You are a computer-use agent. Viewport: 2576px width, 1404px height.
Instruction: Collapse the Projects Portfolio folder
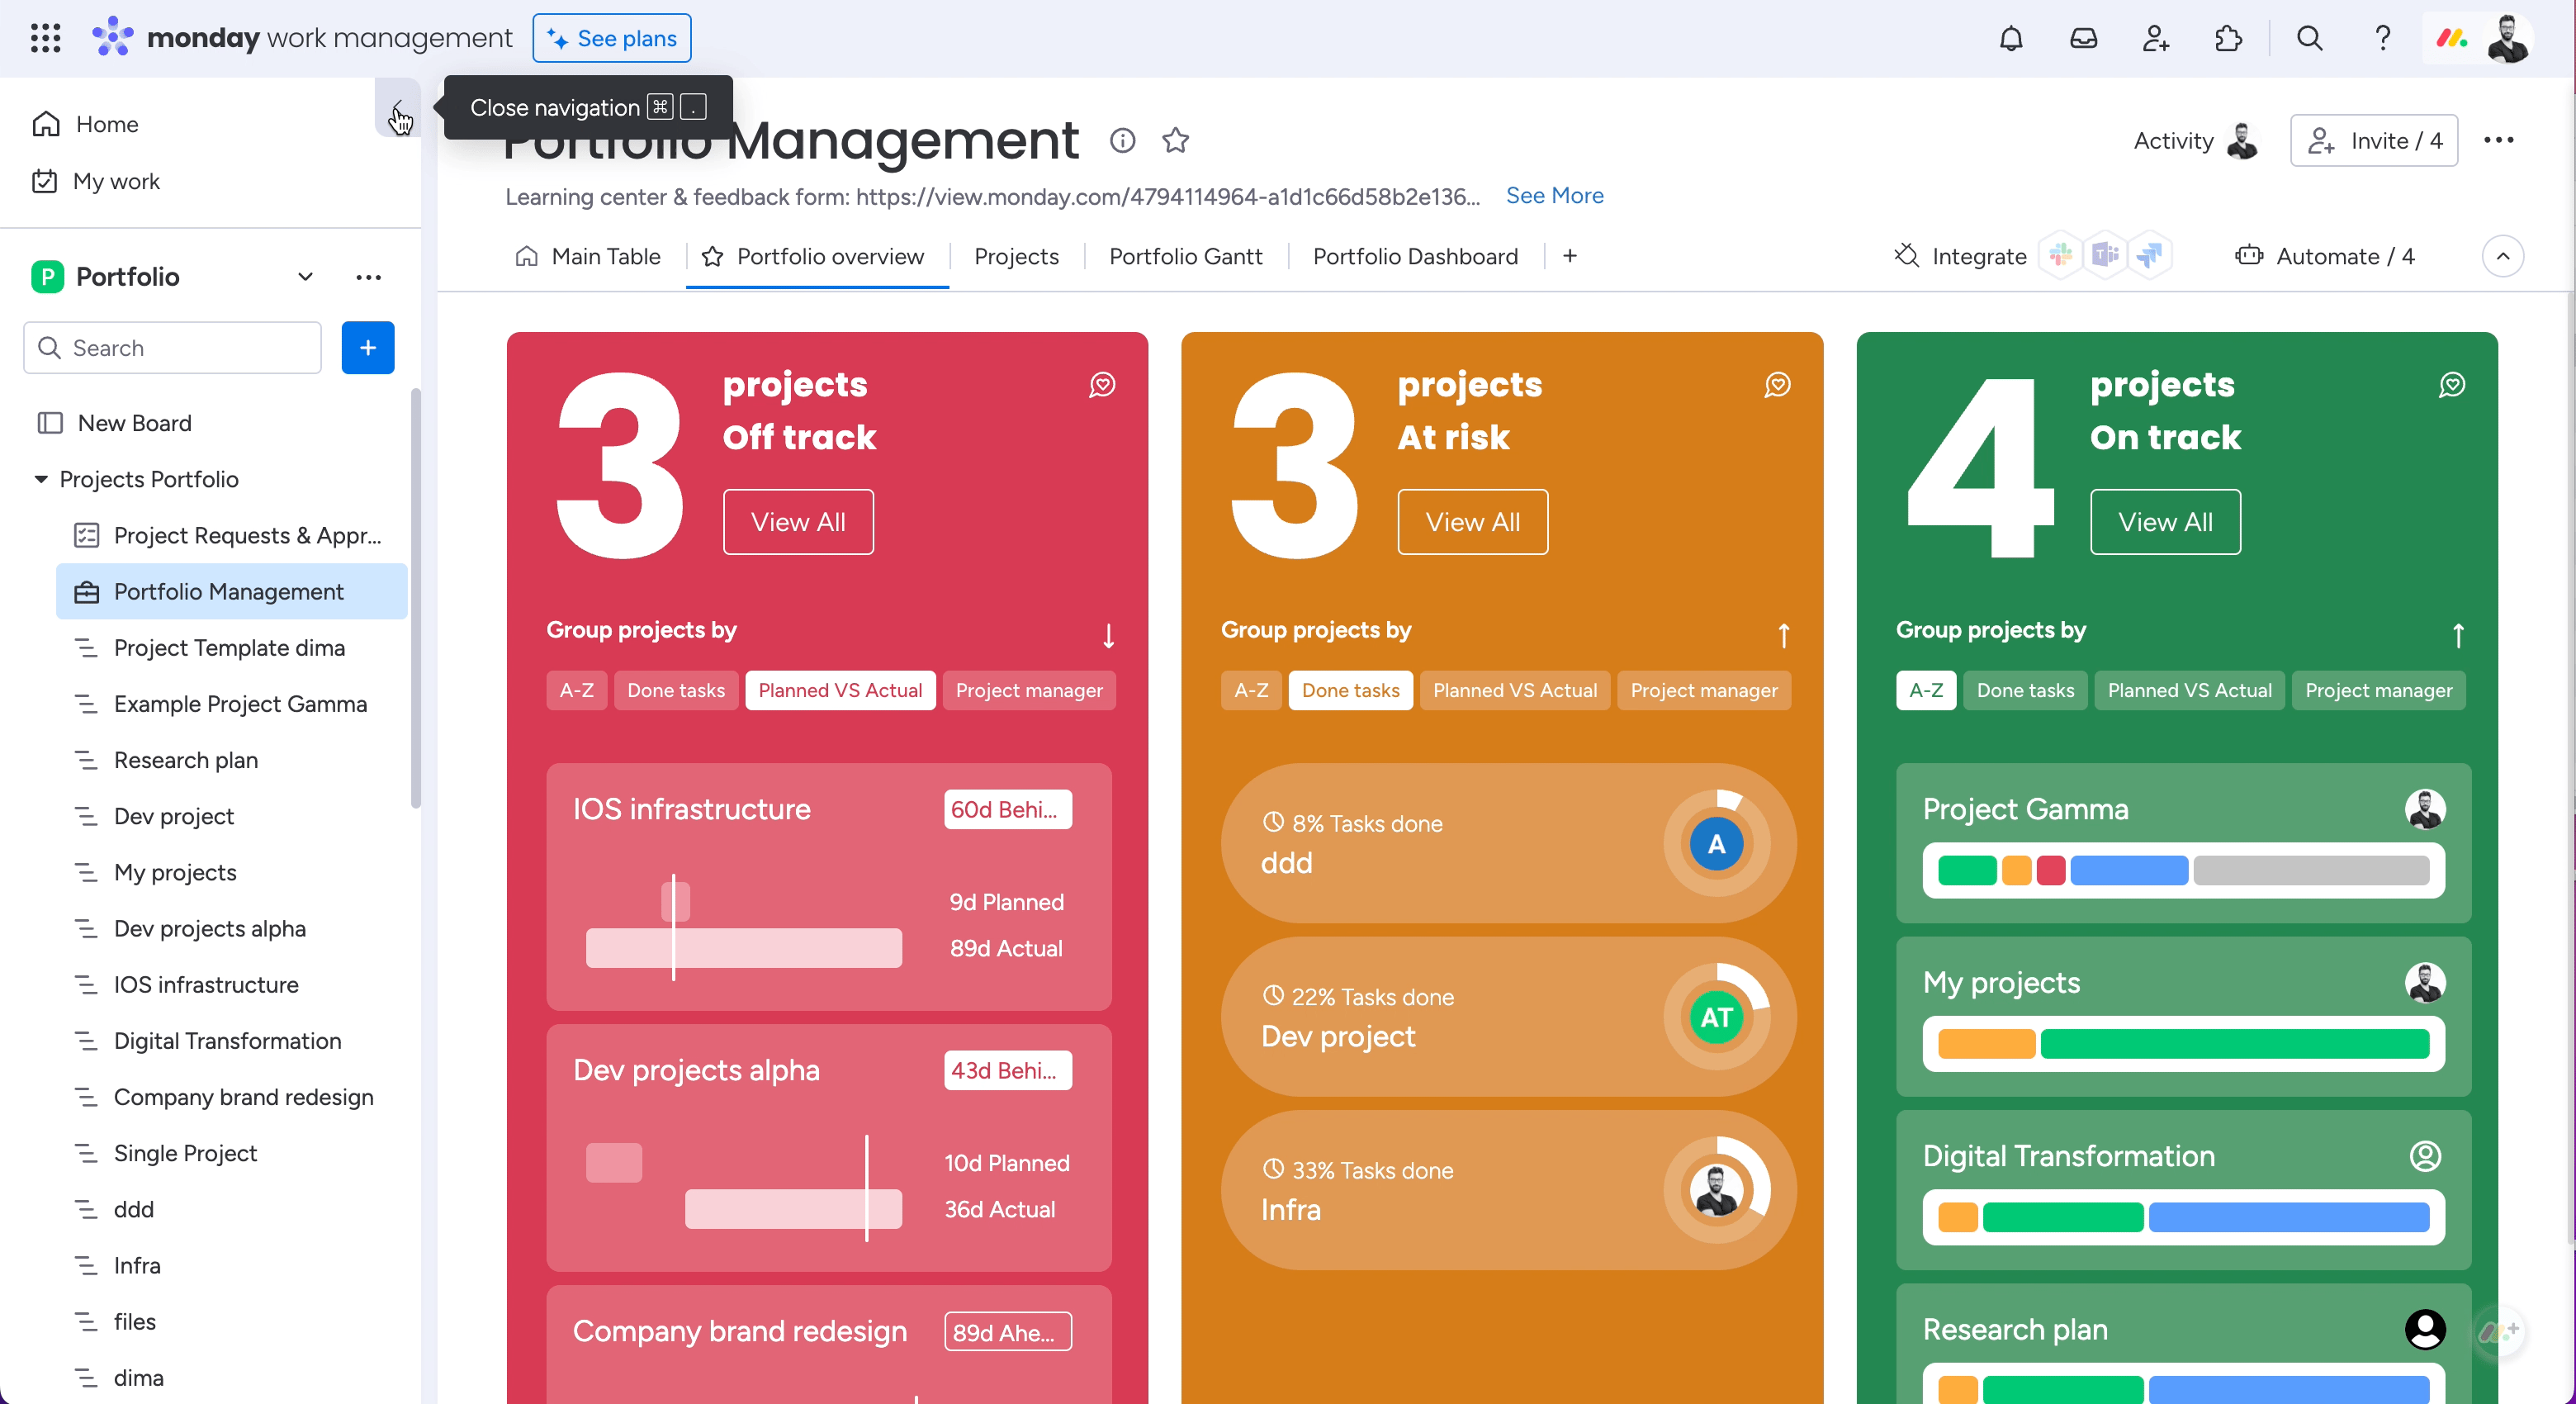tap(41, 479)
